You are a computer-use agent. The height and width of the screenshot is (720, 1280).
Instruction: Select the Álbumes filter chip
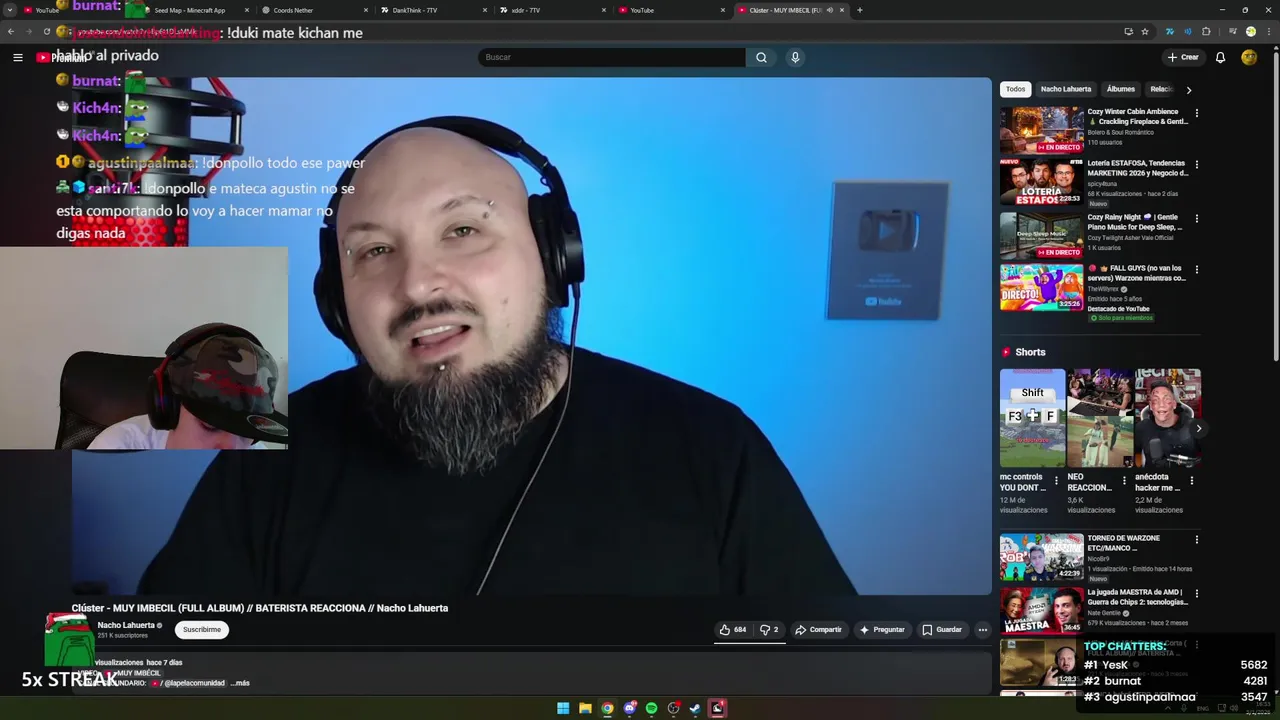pos(1120,89)
